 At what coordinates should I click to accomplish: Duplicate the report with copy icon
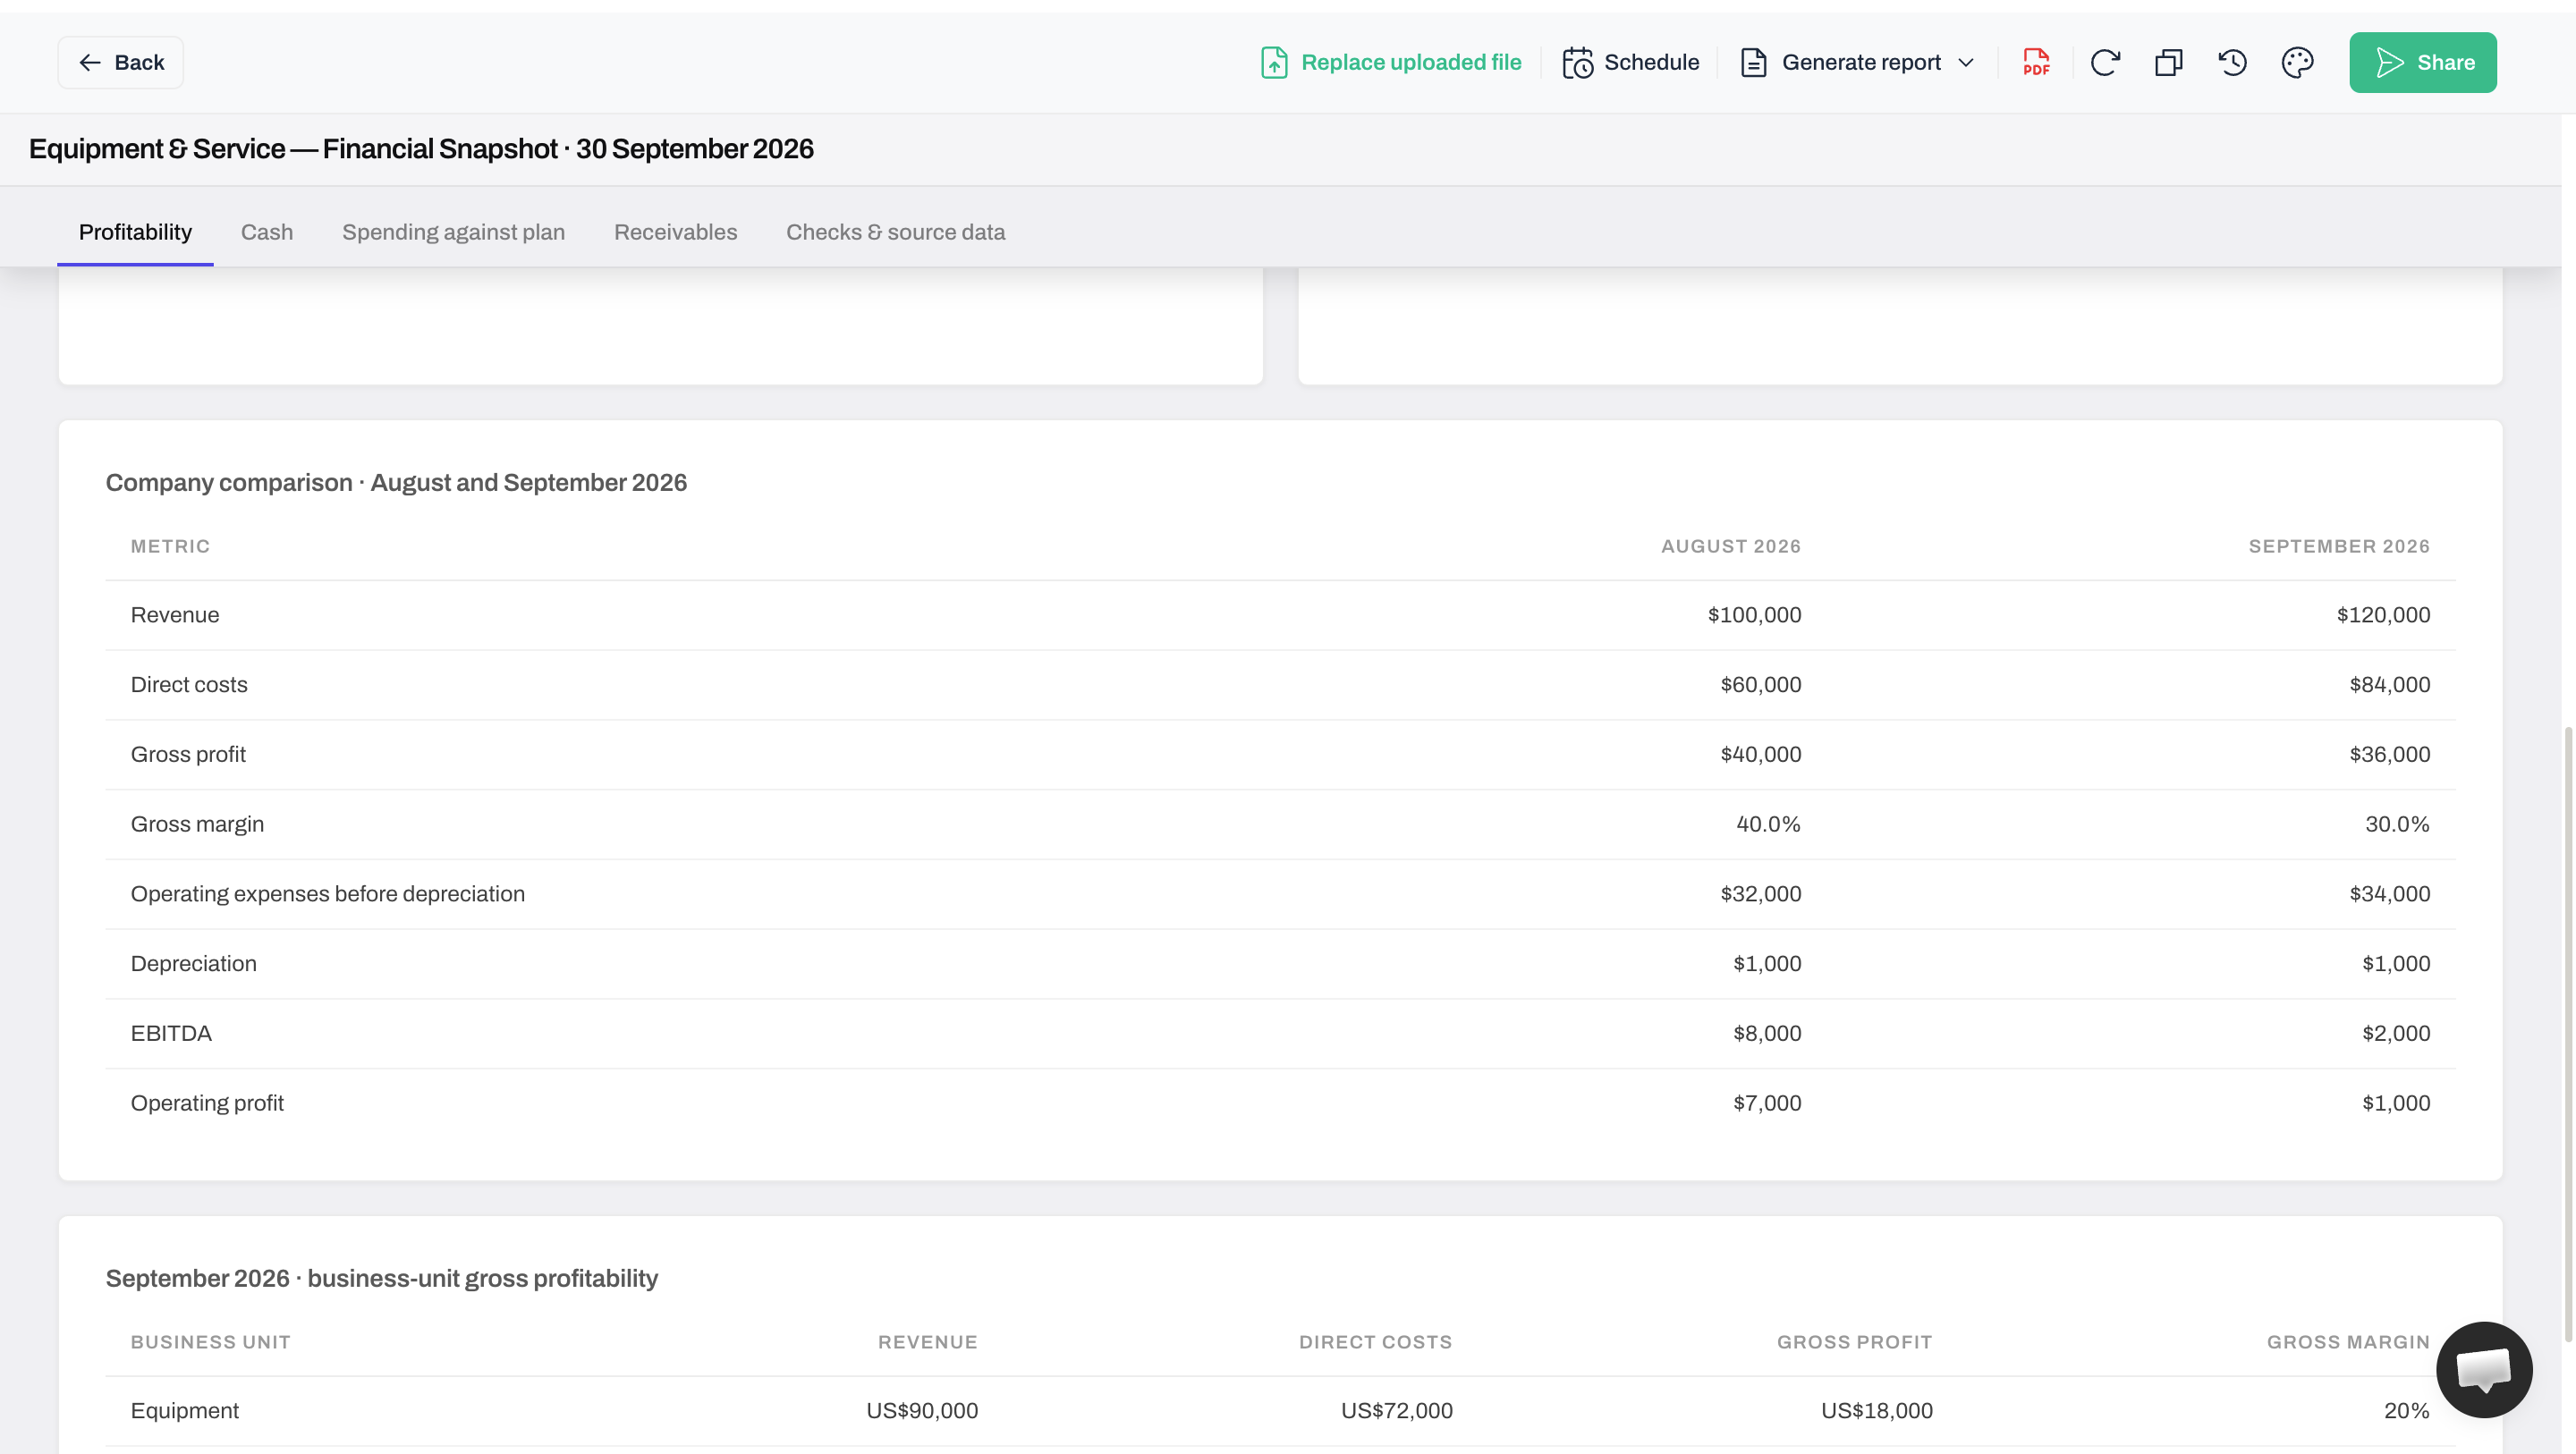click(2168, 62)
